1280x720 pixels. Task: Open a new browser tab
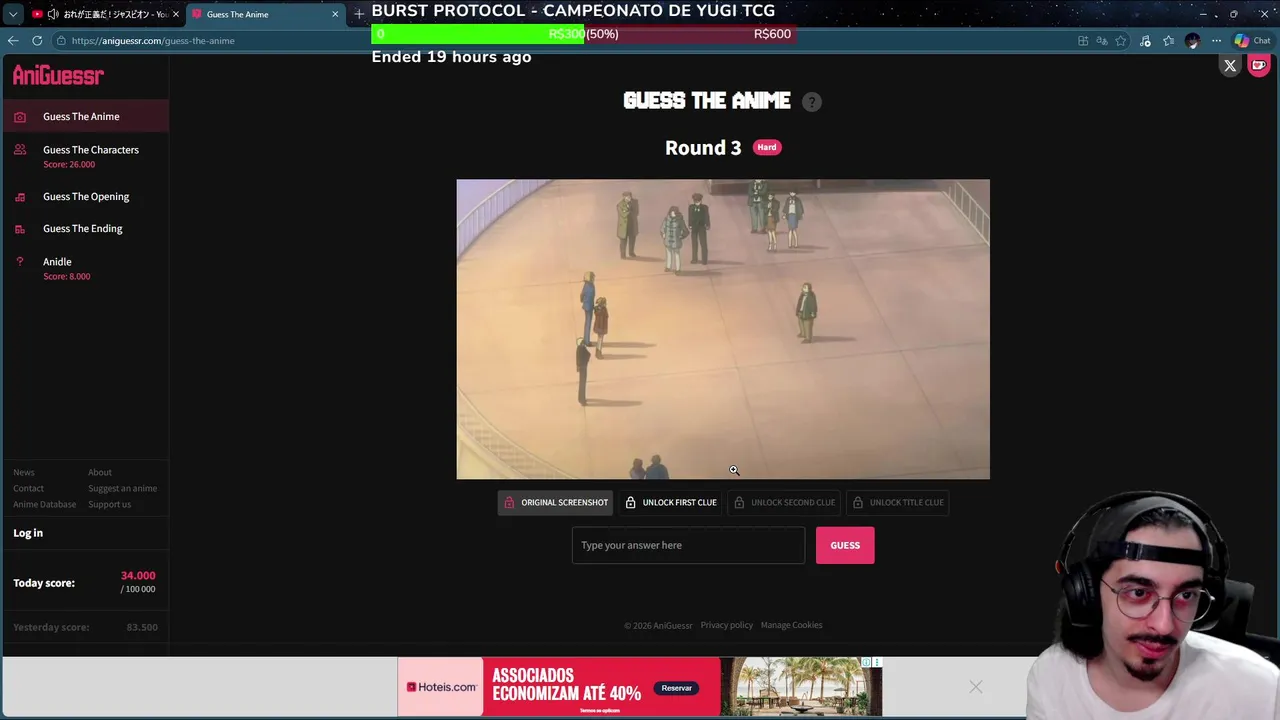(359, 14)
